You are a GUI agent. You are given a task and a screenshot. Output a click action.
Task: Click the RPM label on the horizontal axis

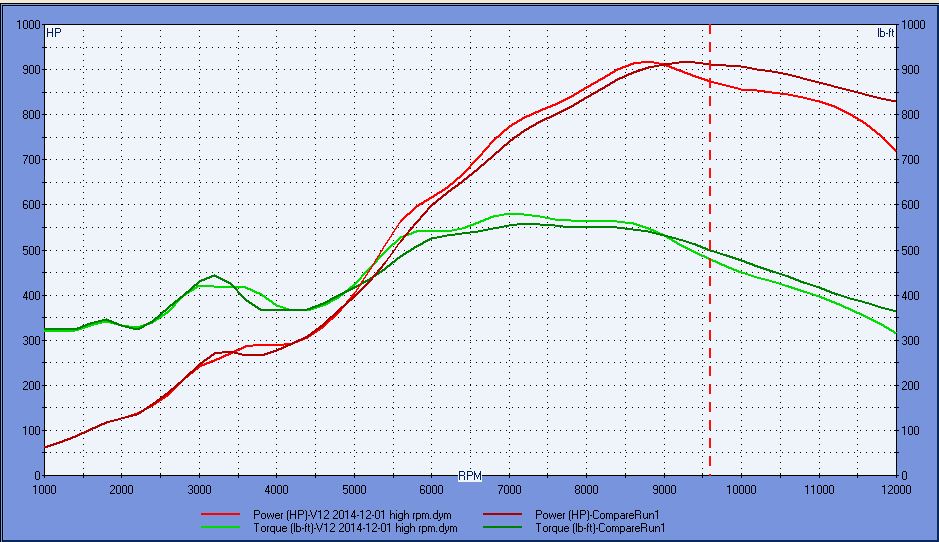pos(469,476)
